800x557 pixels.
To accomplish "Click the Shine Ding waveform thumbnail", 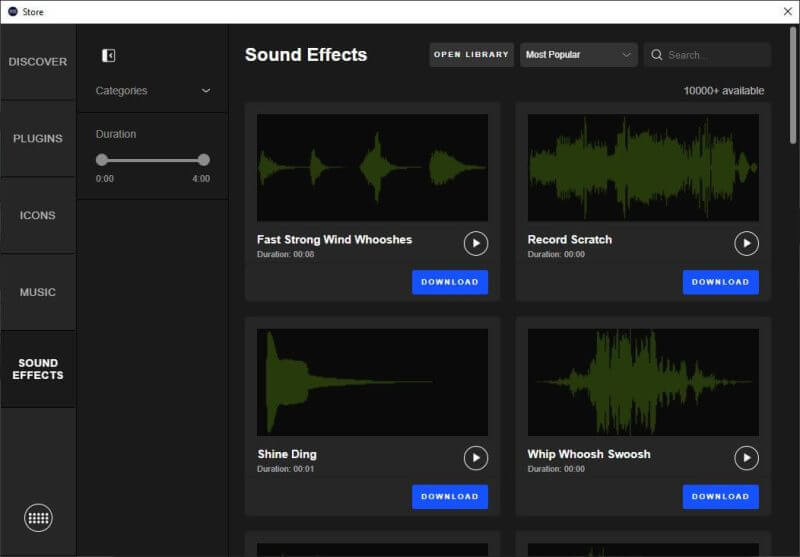I will pyautogui.click(x=372, y=382).
